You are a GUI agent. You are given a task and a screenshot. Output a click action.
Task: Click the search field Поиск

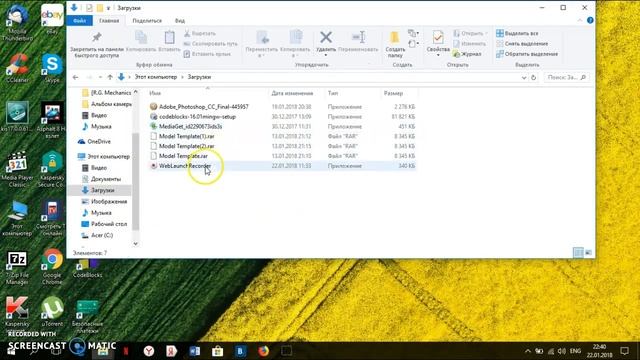567,78
